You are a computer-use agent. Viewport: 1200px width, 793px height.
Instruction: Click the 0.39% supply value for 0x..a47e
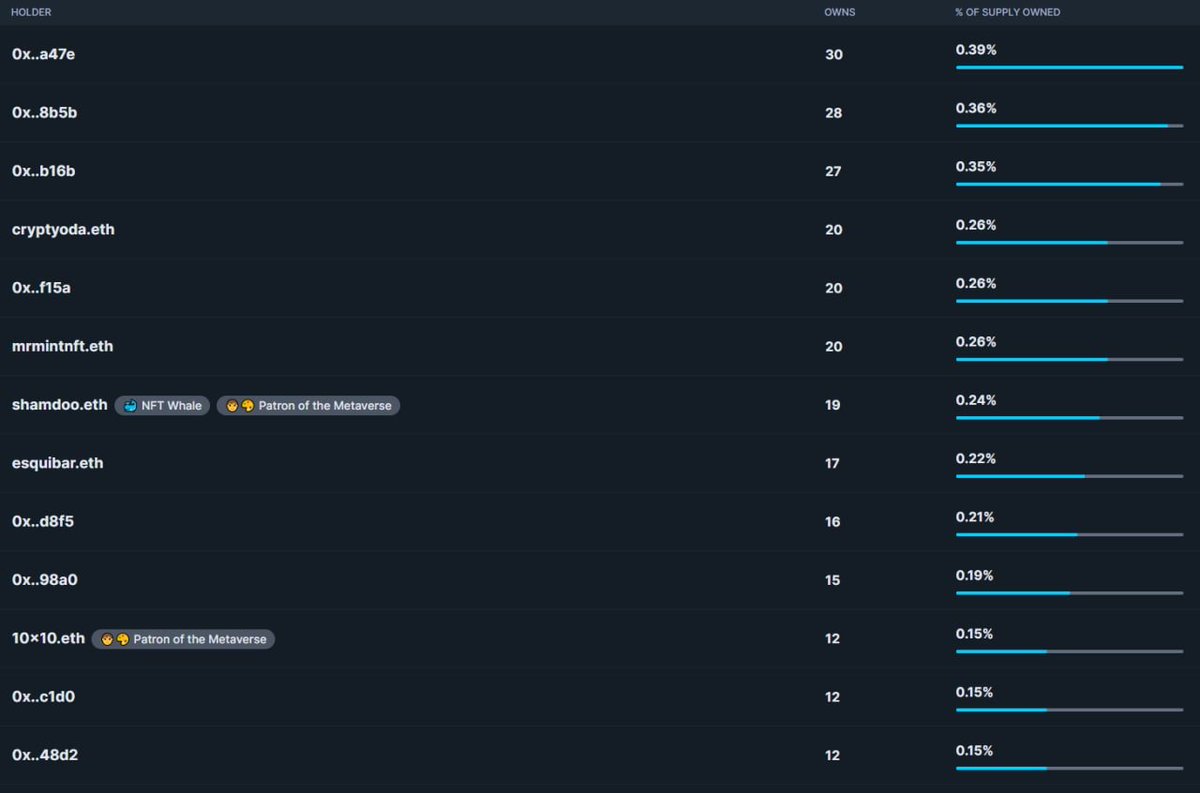(976, 49)
